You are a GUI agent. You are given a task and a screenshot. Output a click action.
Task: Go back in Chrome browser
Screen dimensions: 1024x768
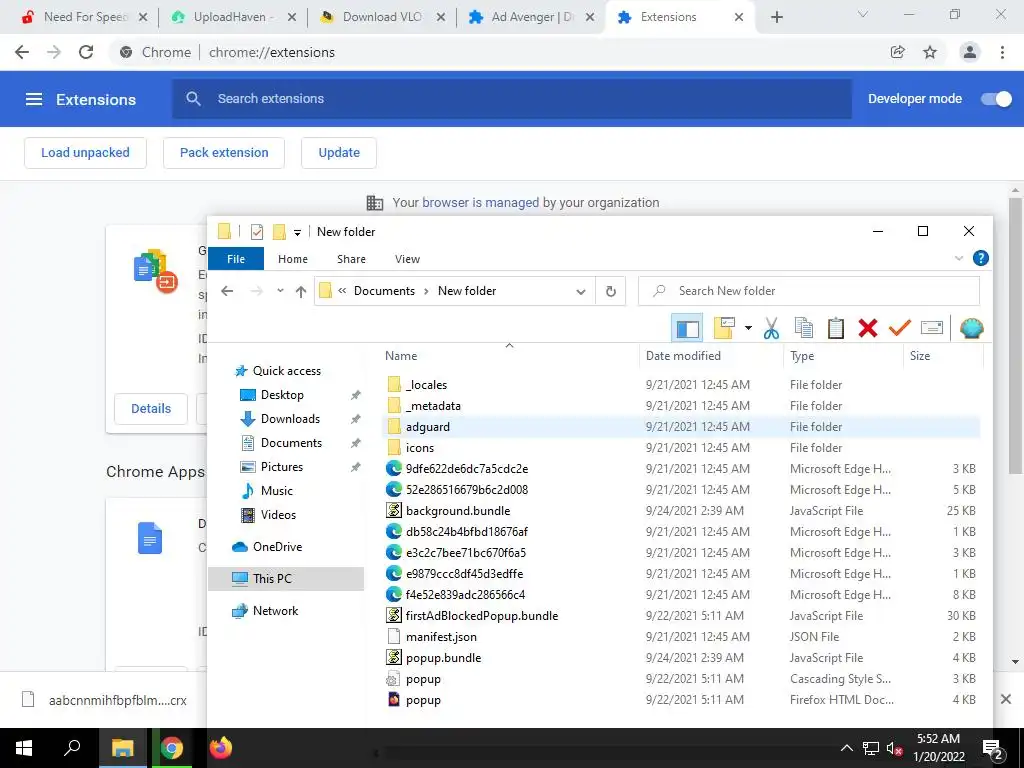pos(22,52)
